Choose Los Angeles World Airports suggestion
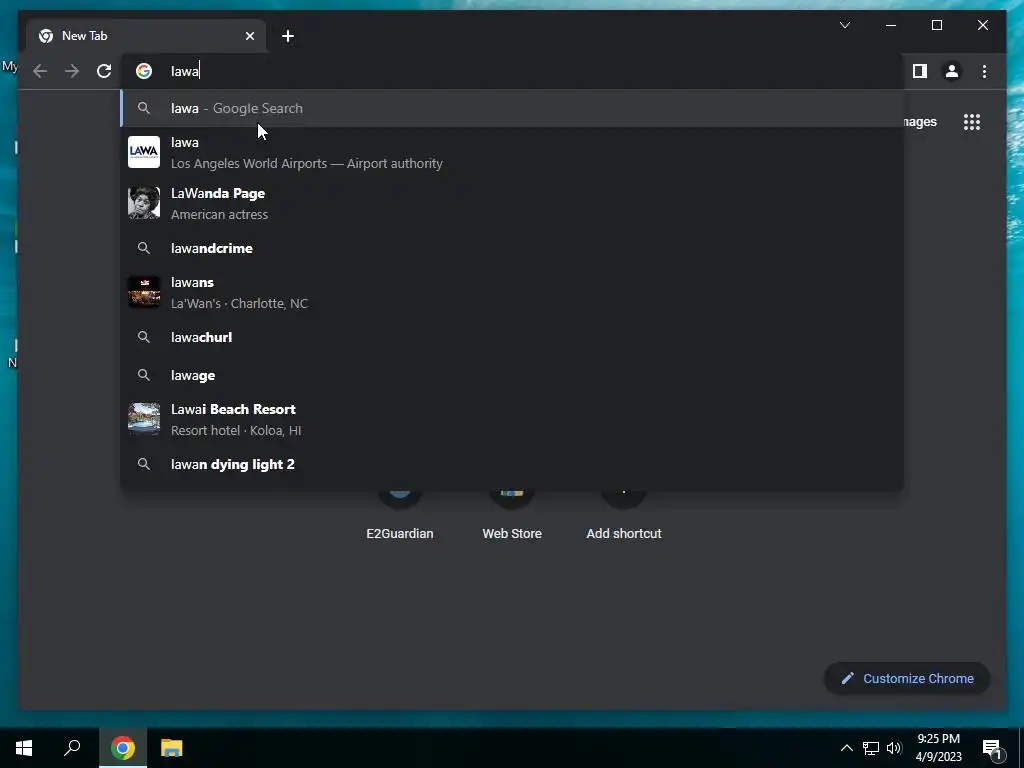Screen dimensions: 1024x768 click(513, 152)
